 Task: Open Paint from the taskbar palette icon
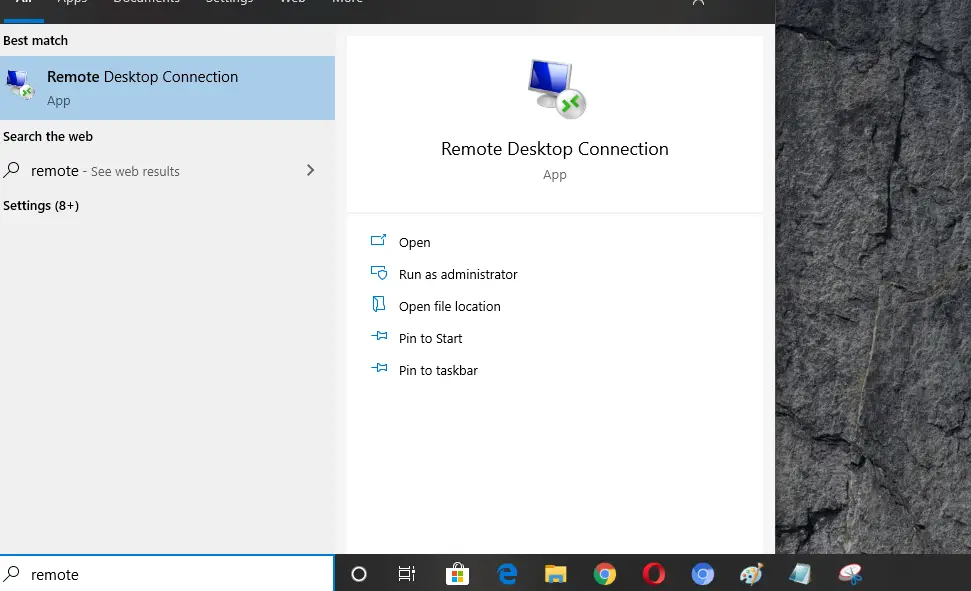[751, 574]
